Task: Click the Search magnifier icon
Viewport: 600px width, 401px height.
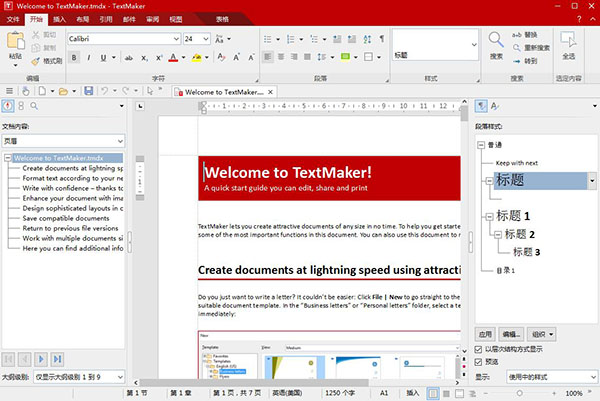Action: click(x=496, y=39)
